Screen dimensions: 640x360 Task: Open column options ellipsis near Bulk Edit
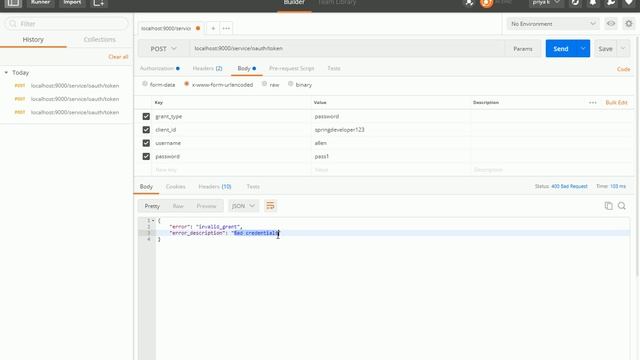pyautogui.click(x=593, y=102)
